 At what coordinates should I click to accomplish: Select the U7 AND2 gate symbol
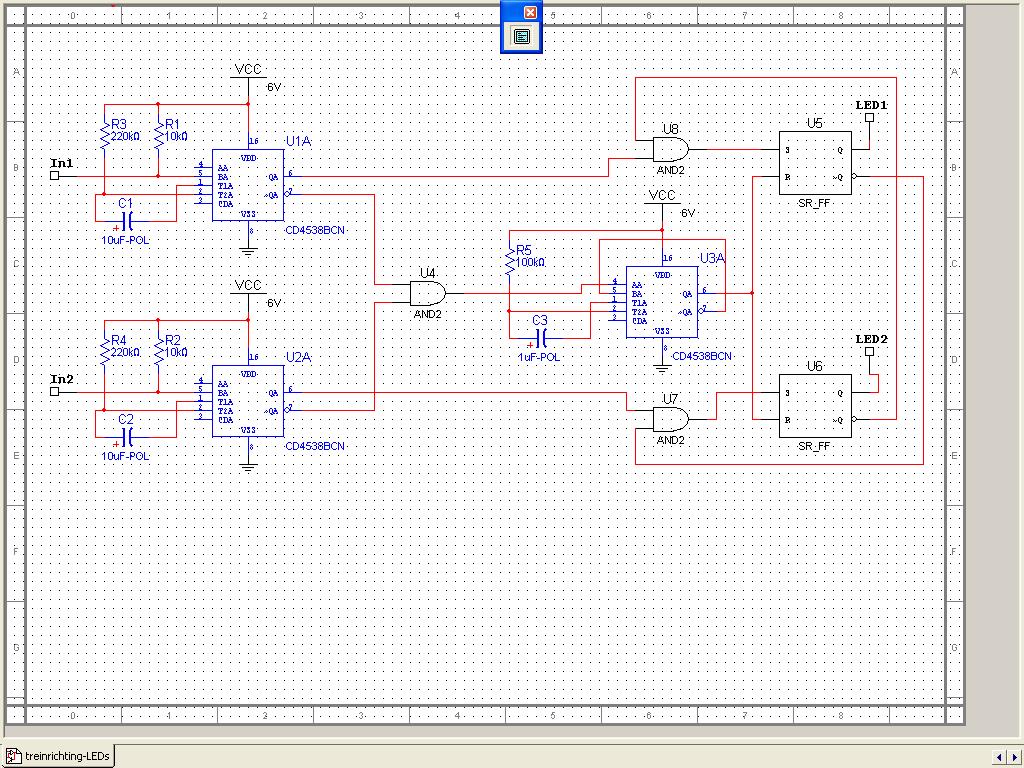point(669,419)
